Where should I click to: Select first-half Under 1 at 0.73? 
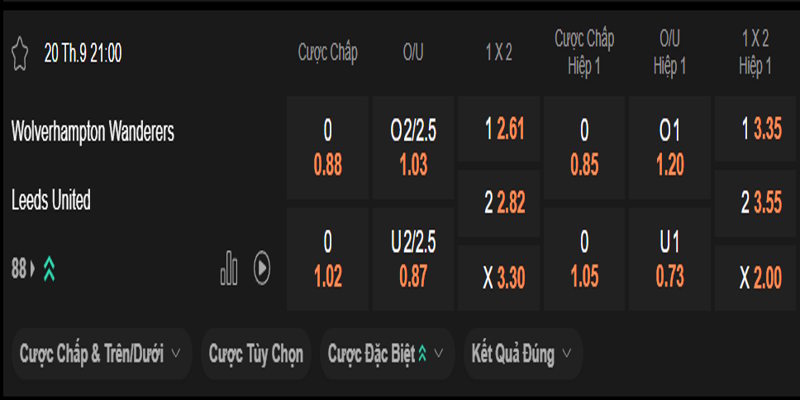click(669, 259)
